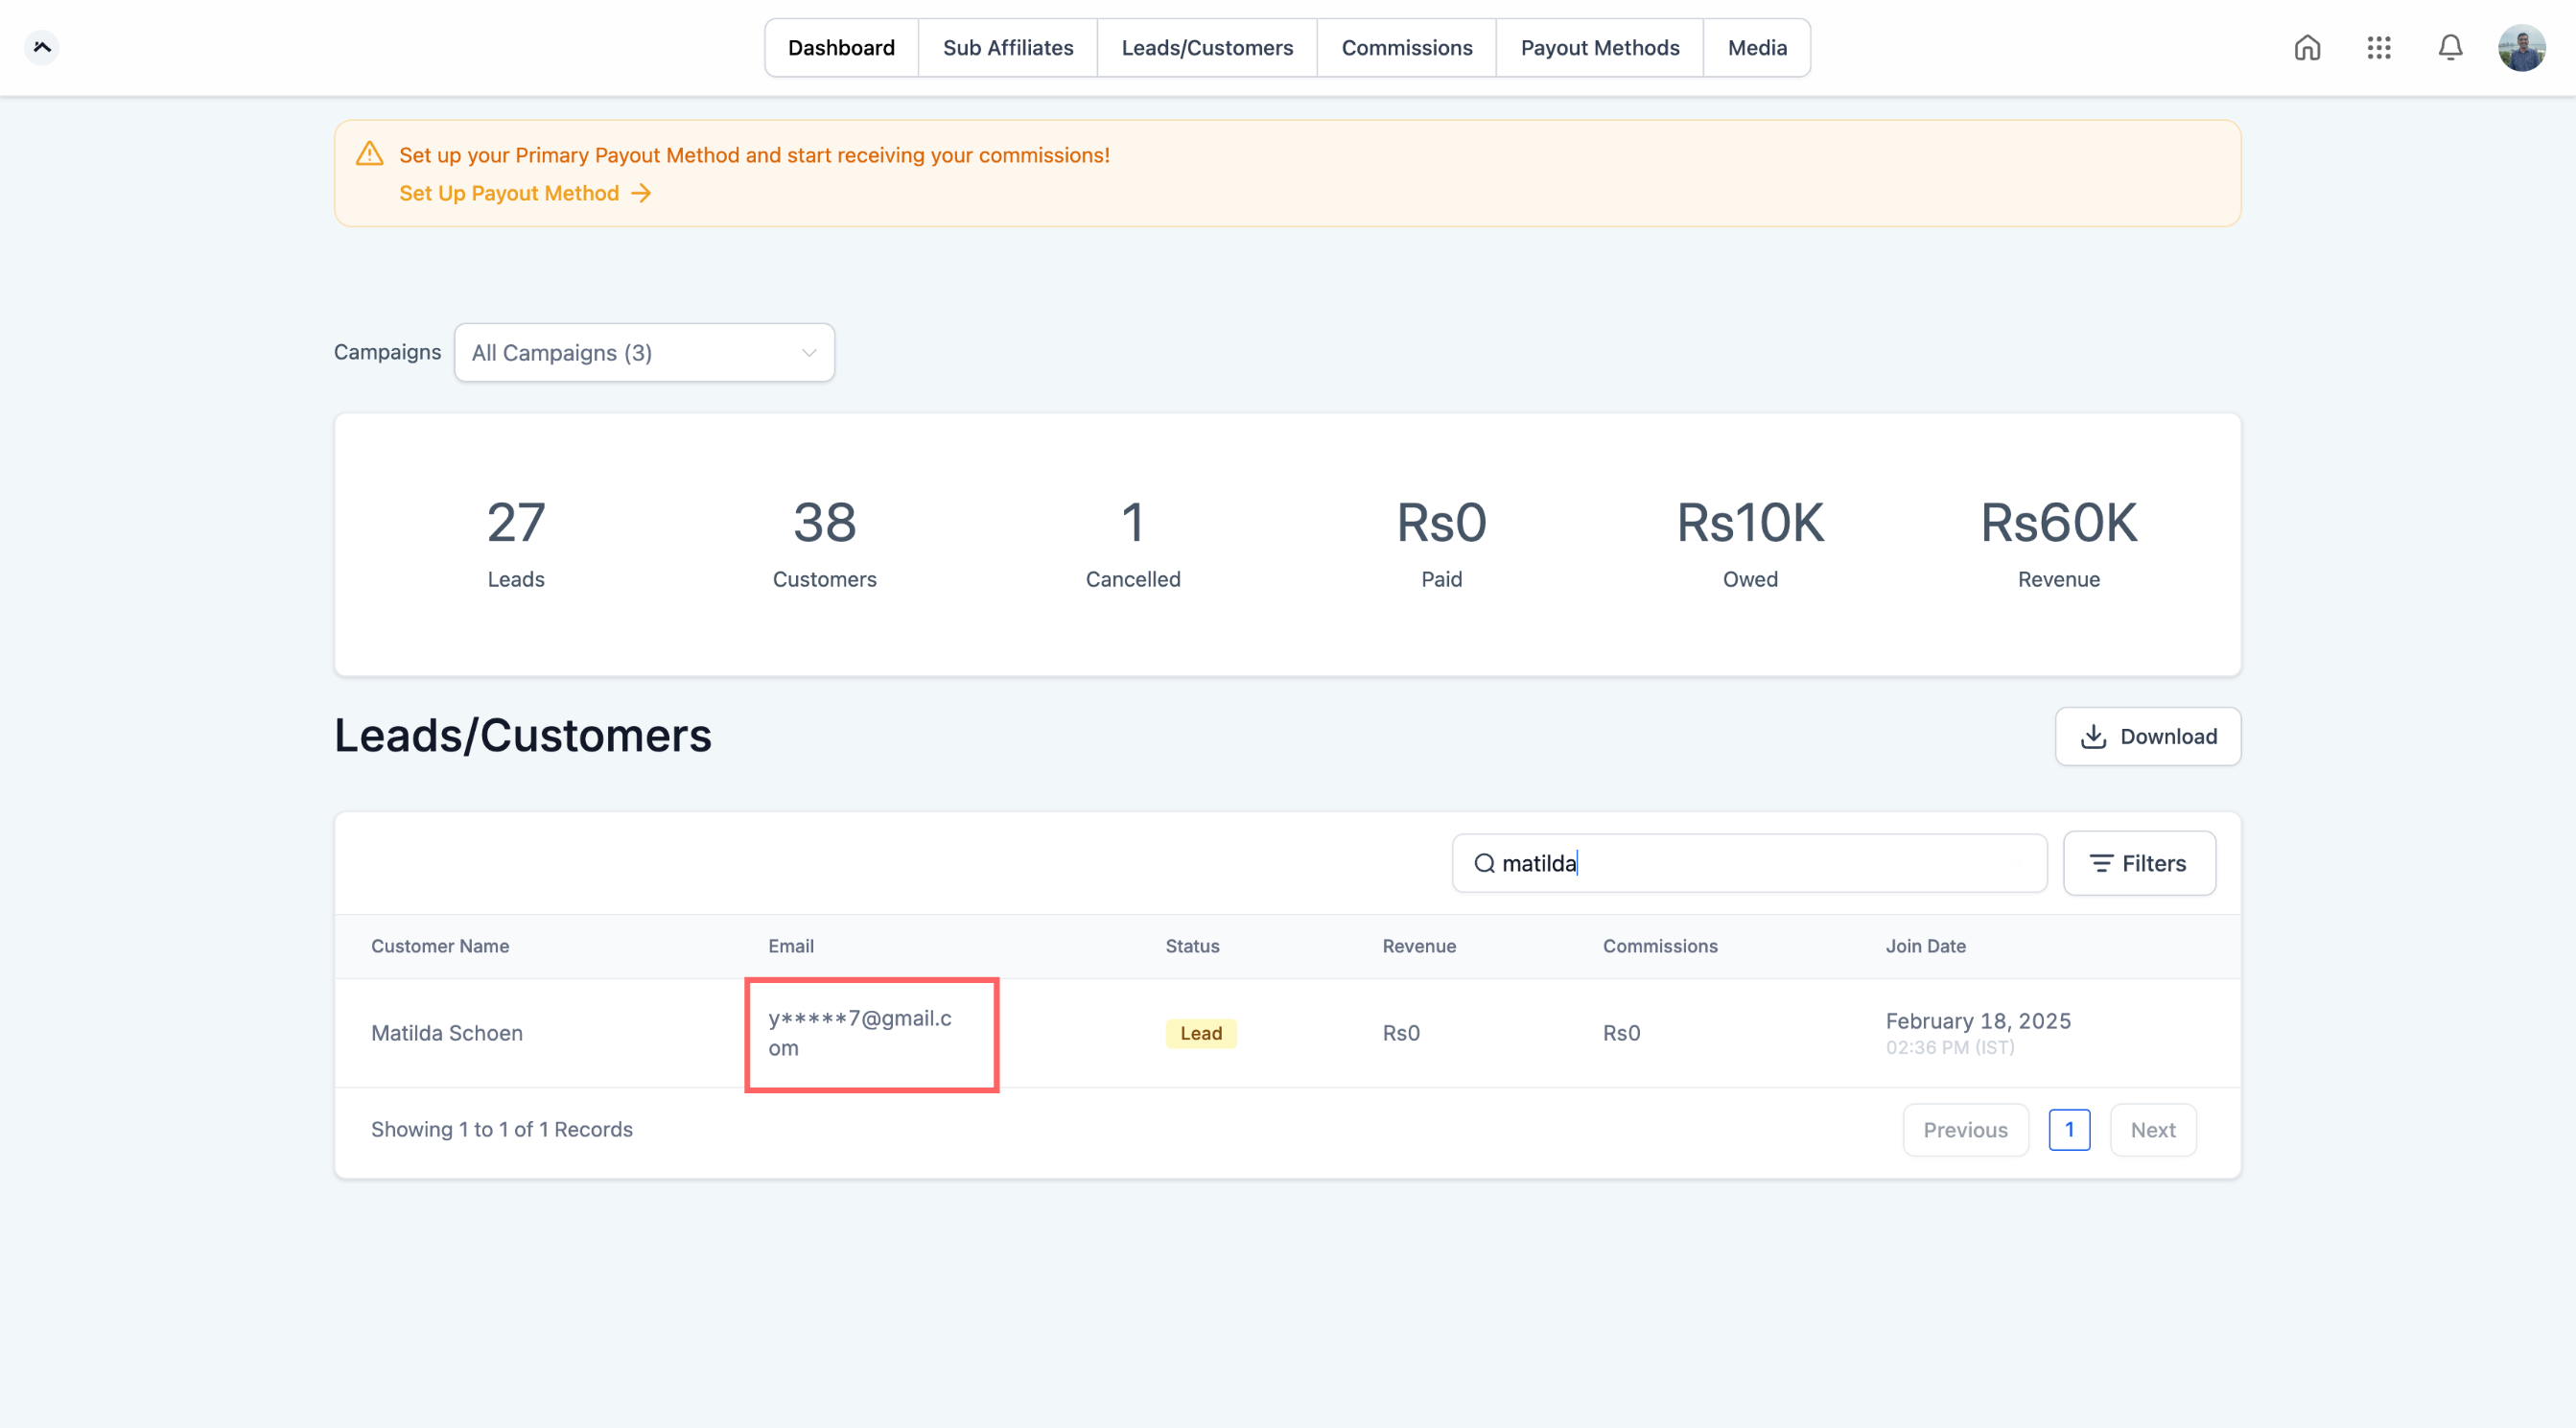Open the notifications bell
The width and height of the screenshot is (2576, 1428).
click(2450, 48)
